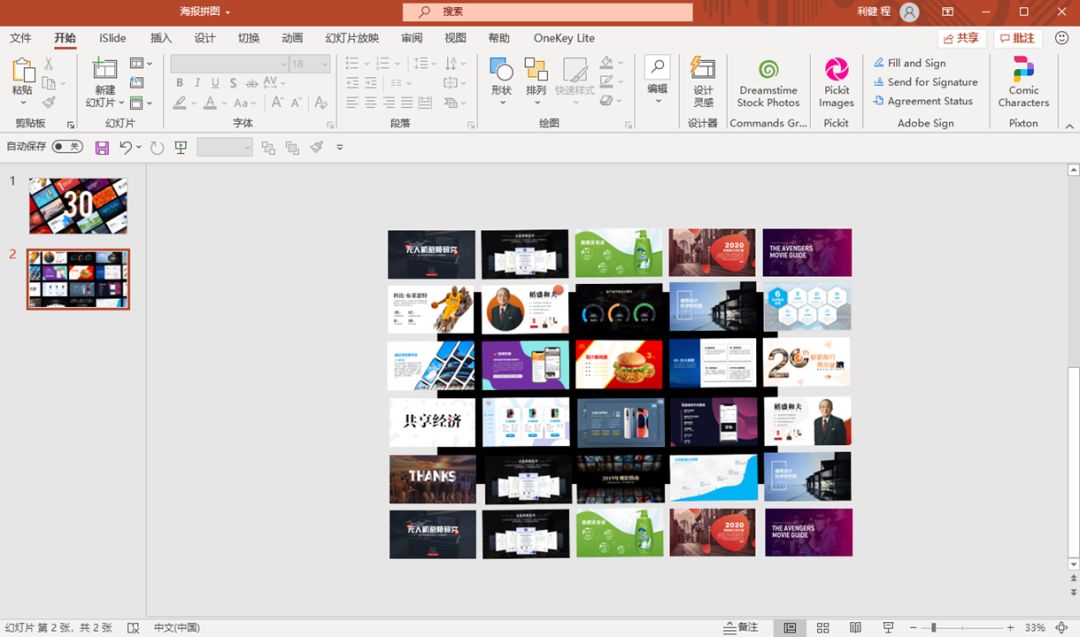
Task: Click the Ribbon Display Options icon
Action: [x=948, y=12]
